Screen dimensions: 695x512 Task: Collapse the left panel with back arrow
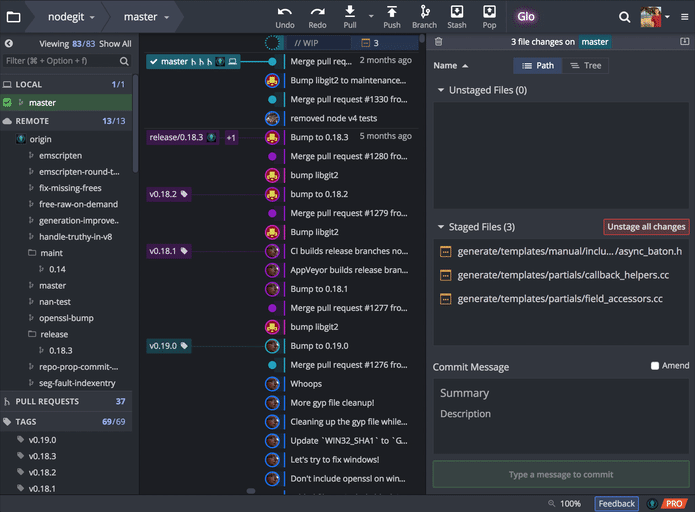click(8, 43)
